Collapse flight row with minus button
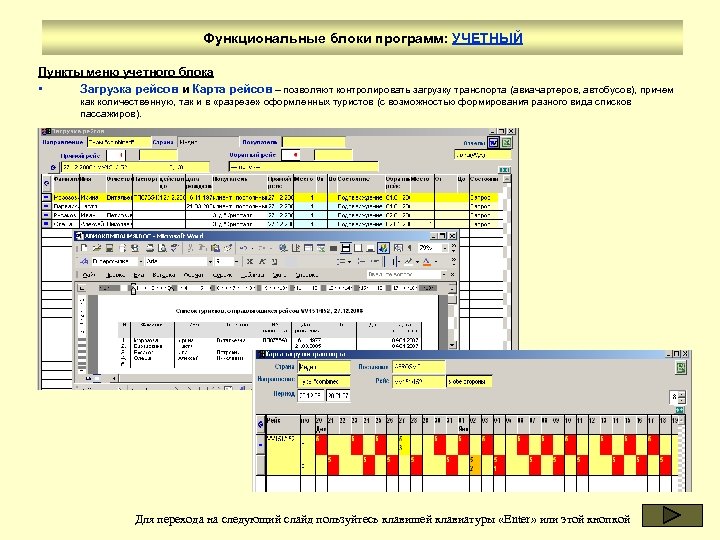 pos(260,445)
